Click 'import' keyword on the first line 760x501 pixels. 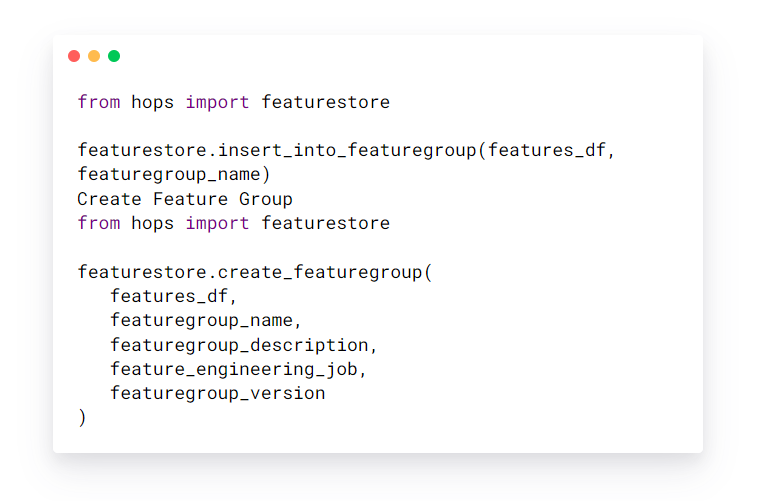218,102
